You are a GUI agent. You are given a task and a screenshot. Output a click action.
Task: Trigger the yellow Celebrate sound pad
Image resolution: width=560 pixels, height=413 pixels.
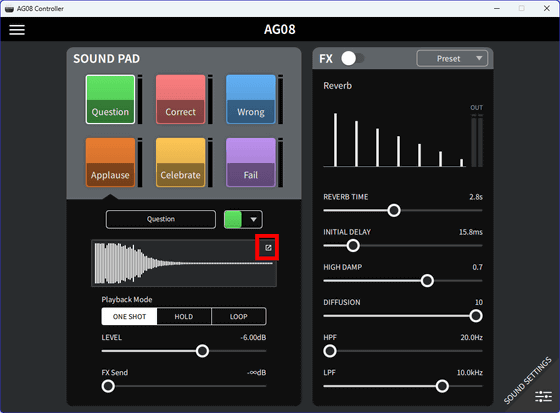click(x=180, y=163)
